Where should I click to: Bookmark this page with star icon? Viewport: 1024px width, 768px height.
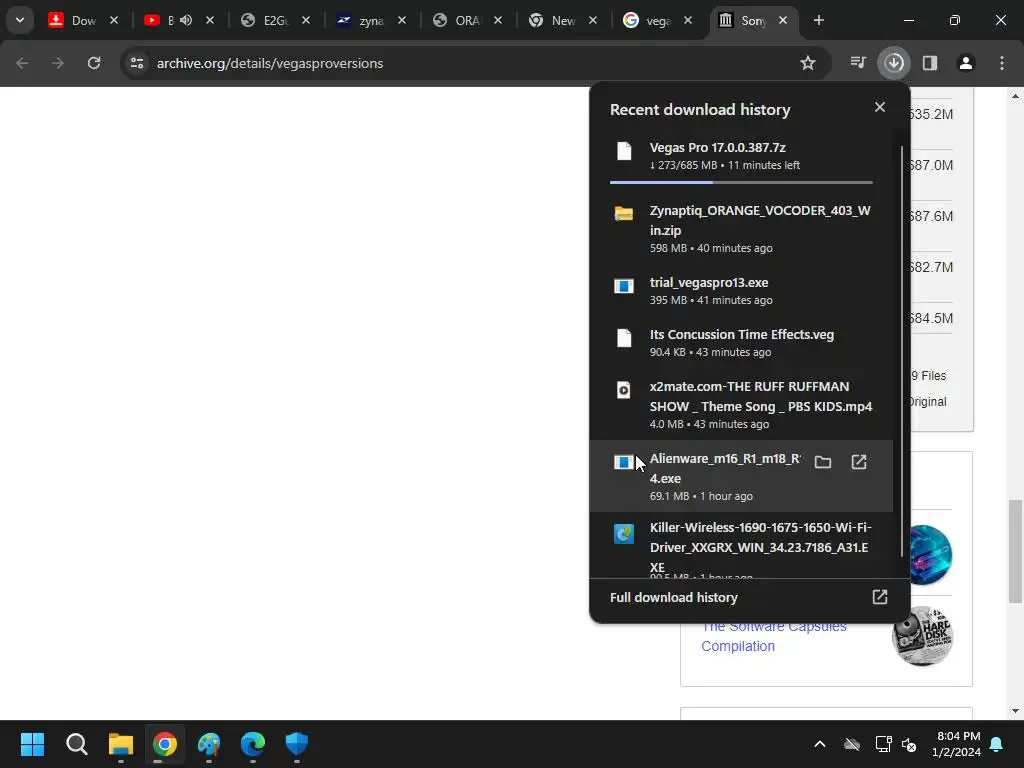coord(808,63)
